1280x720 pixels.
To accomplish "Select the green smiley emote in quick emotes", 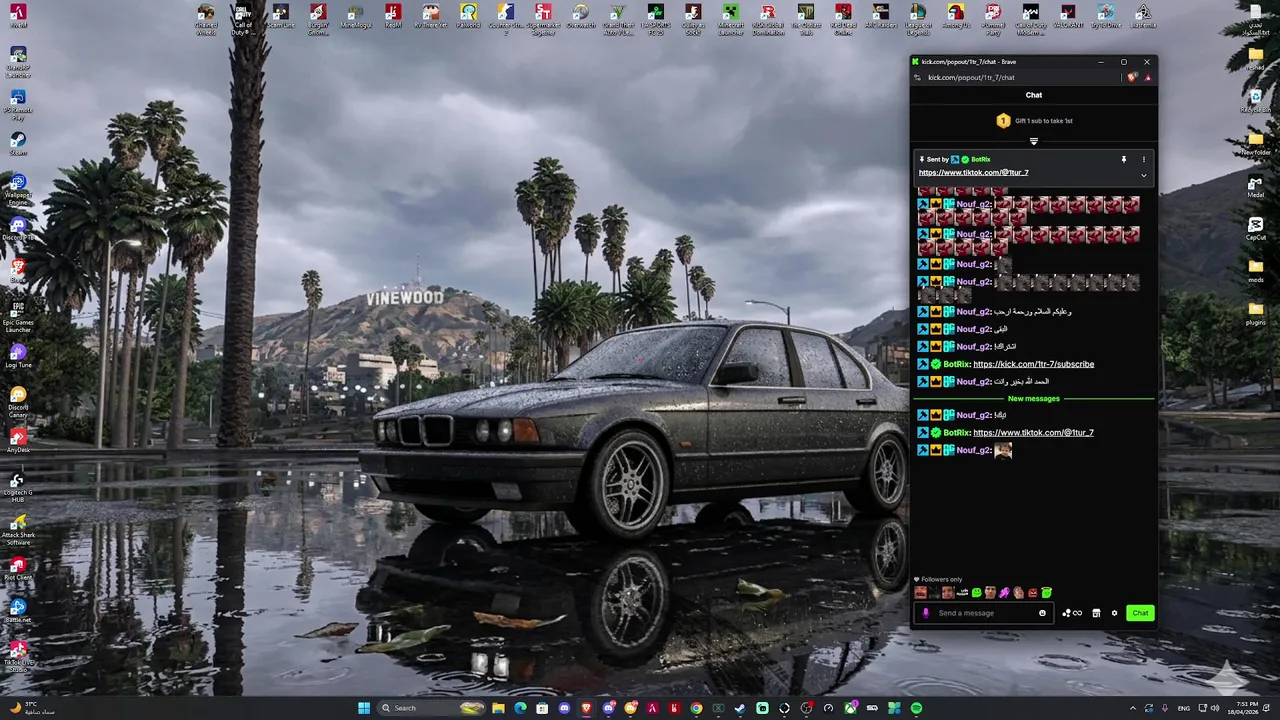I will pyautogui.click(x=977, y=593).
